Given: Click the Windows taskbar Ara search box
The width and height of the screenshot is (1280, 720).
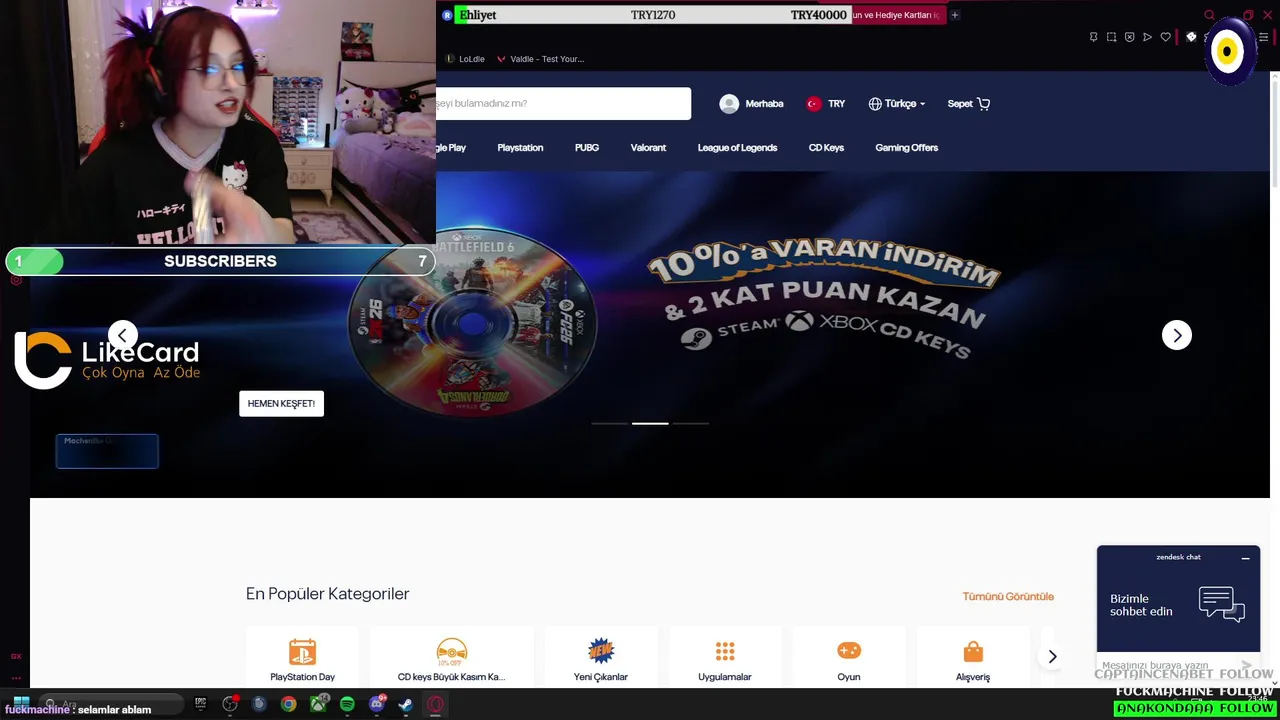Looking at the screenshot, I should click(x=112, y=704).
